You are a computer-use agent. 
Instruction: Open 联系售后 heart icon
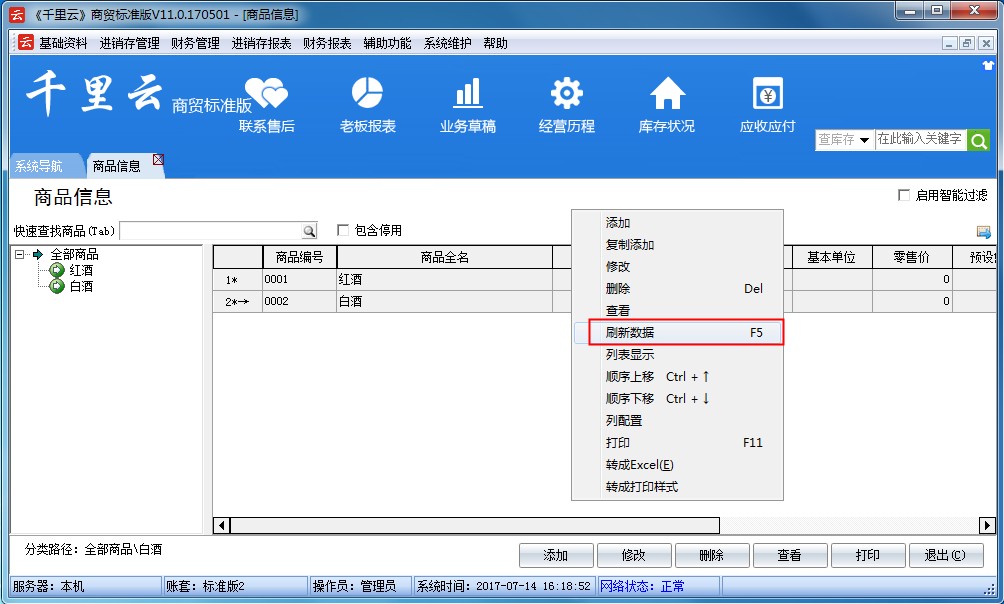pyautogui.click(x=266, y=95)
